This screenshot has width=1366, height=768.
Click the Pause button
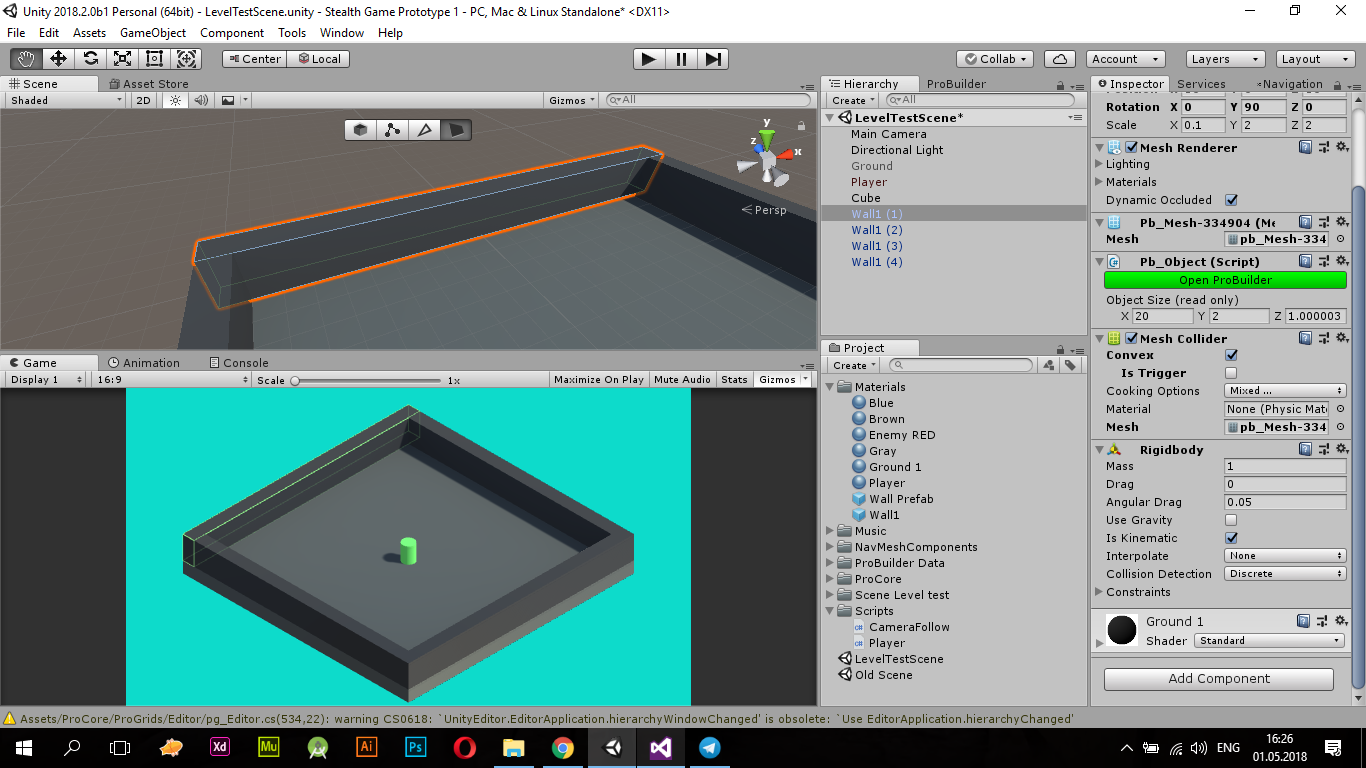(x=681, y=59)
